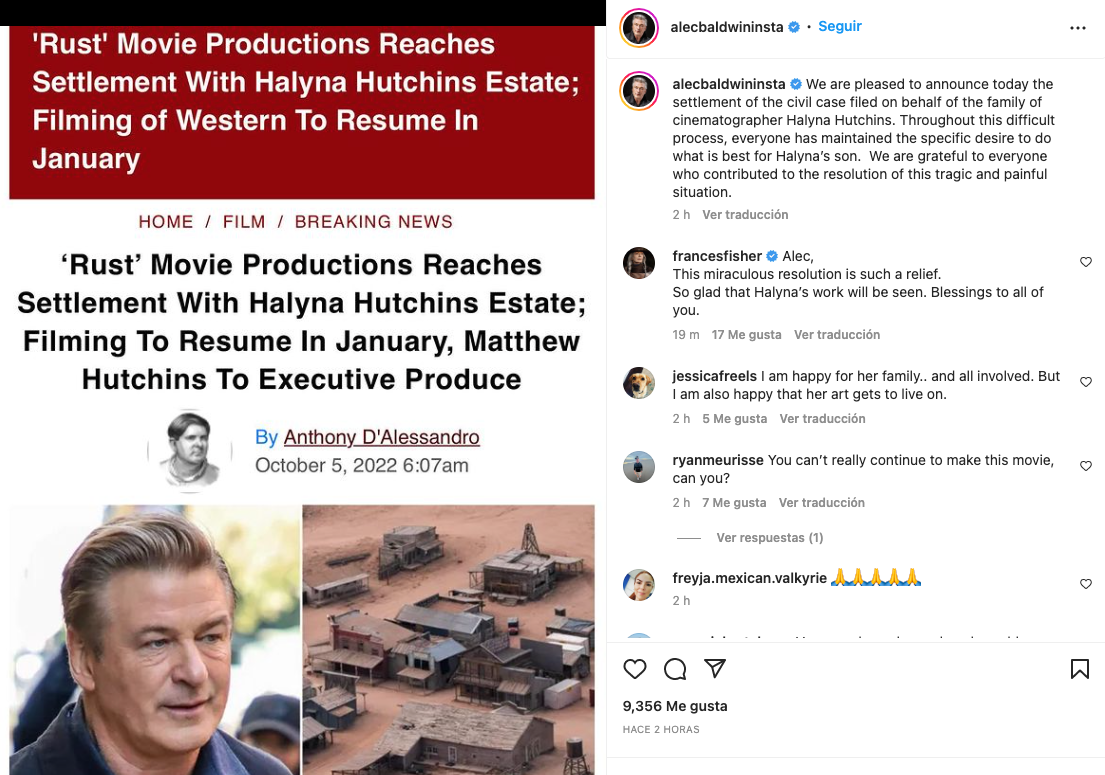View the 9,356 Me gusta likes list
1105x775 pixels.
674,706
